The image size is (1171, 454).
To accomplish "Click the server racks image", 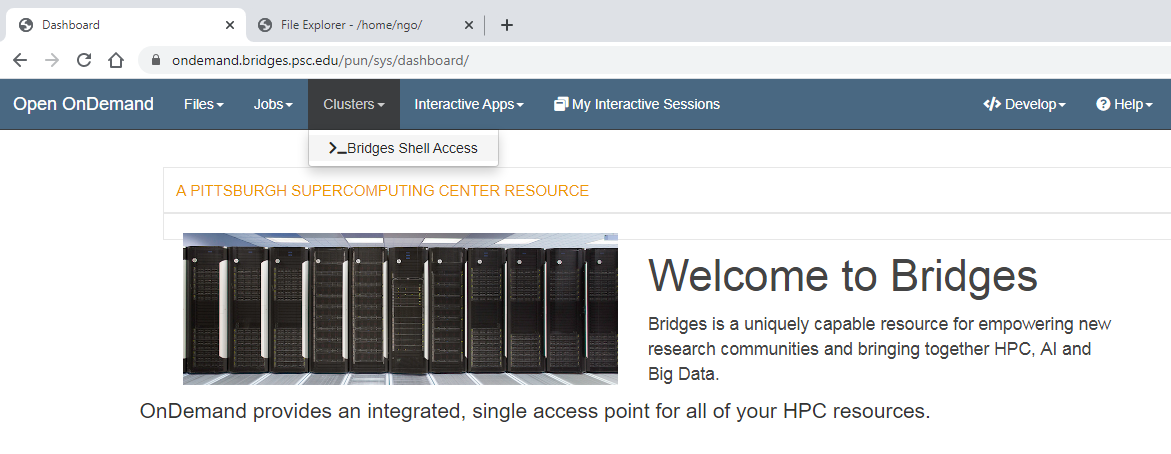I will (x=400, y=309).
